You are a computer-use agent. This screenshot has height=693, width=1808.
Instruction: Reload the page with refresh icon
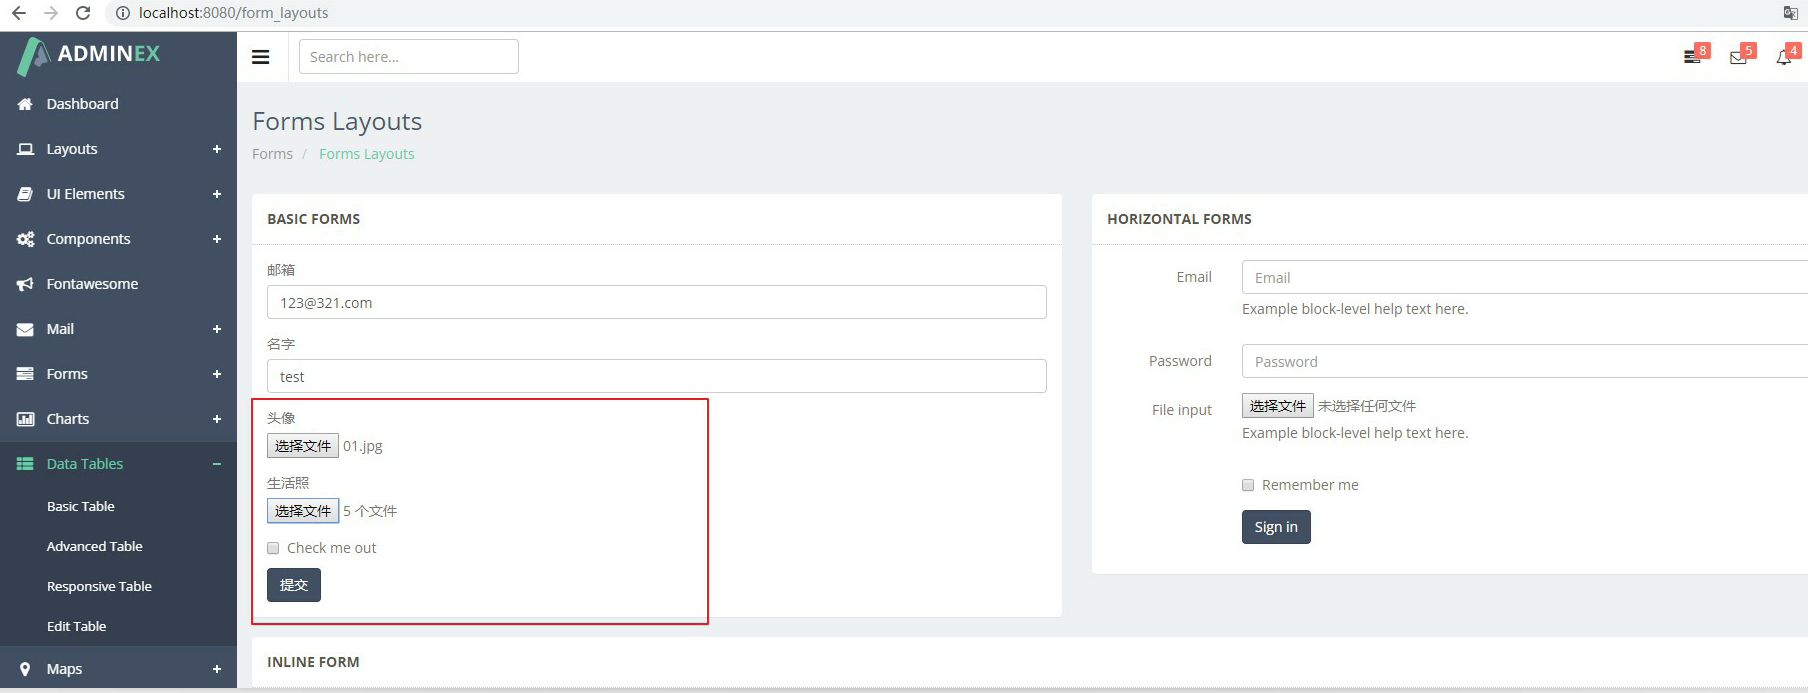point(83,13)
